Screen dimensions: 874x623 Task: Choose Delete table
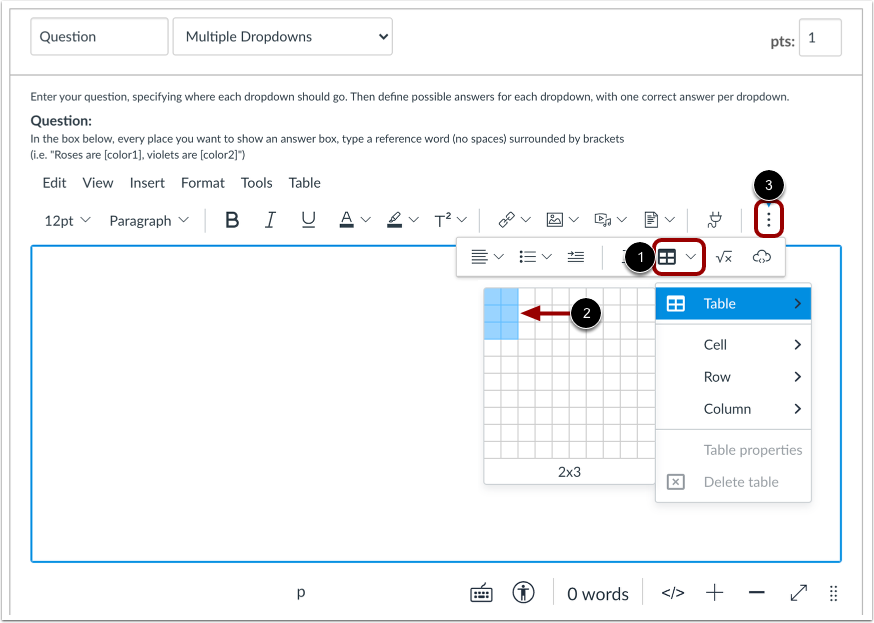(x=733, y=482)
